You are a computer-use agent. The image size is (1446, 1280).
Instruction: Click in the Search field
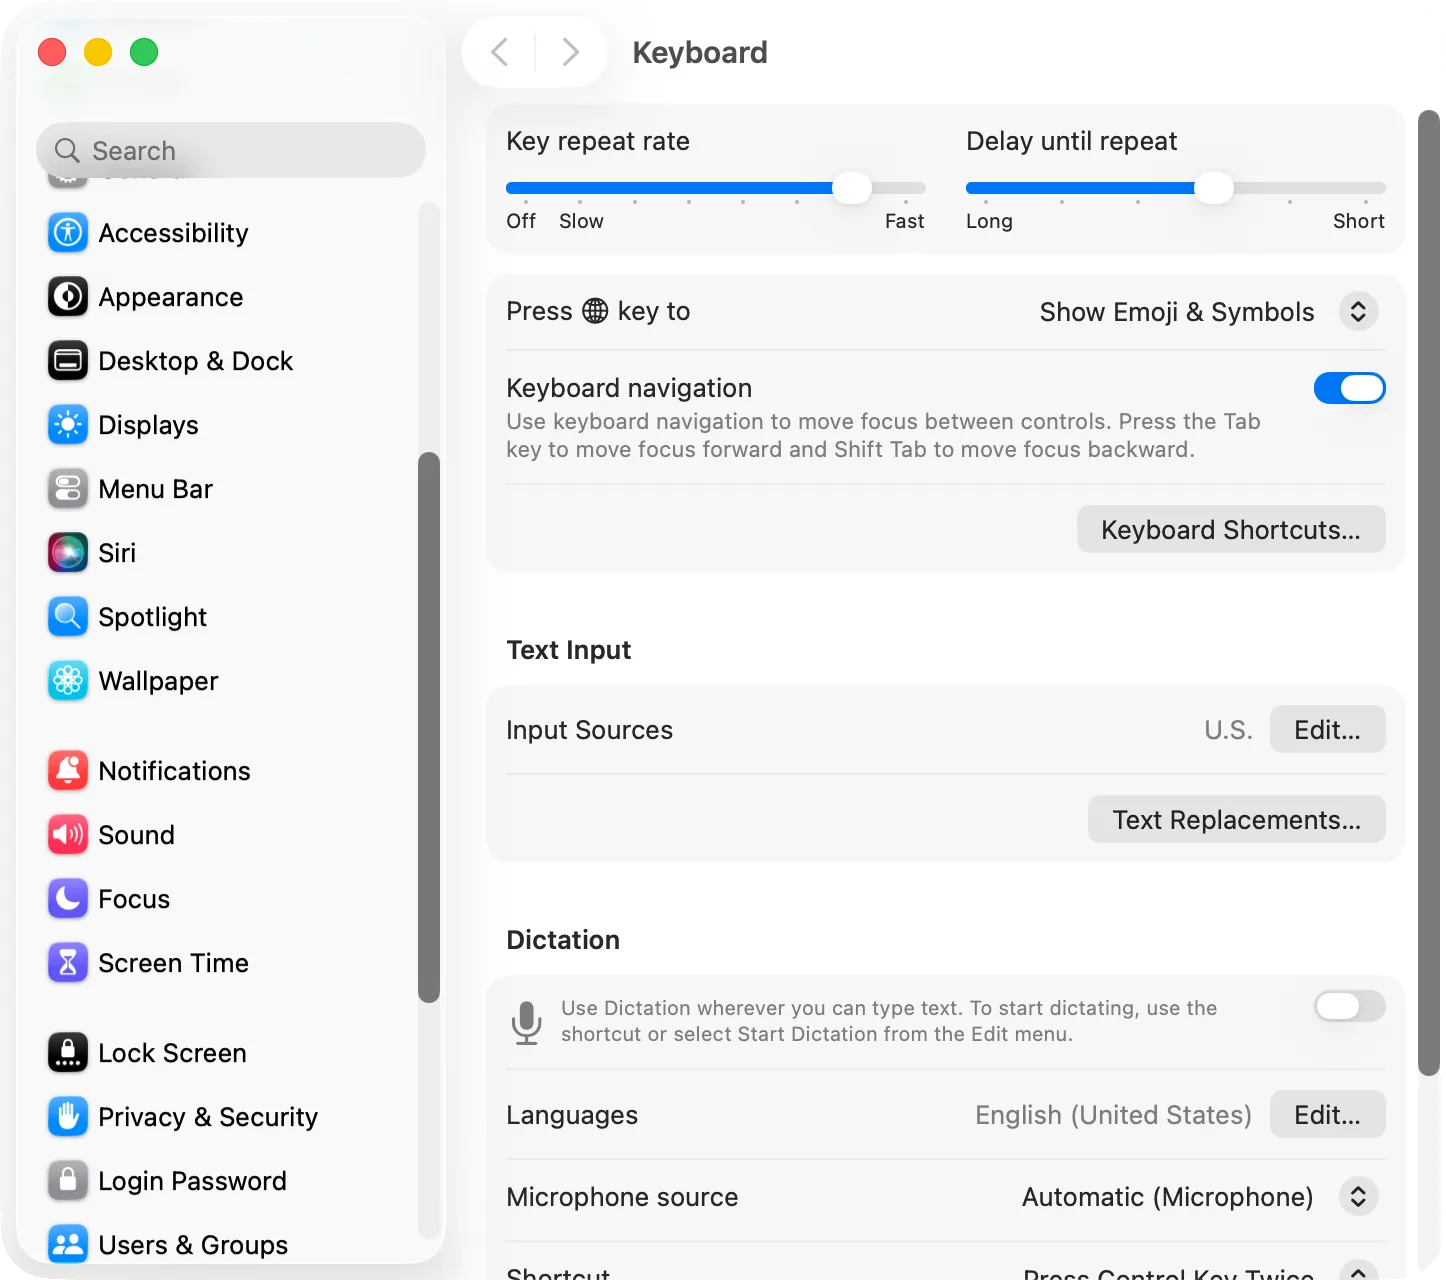[231, 150]
